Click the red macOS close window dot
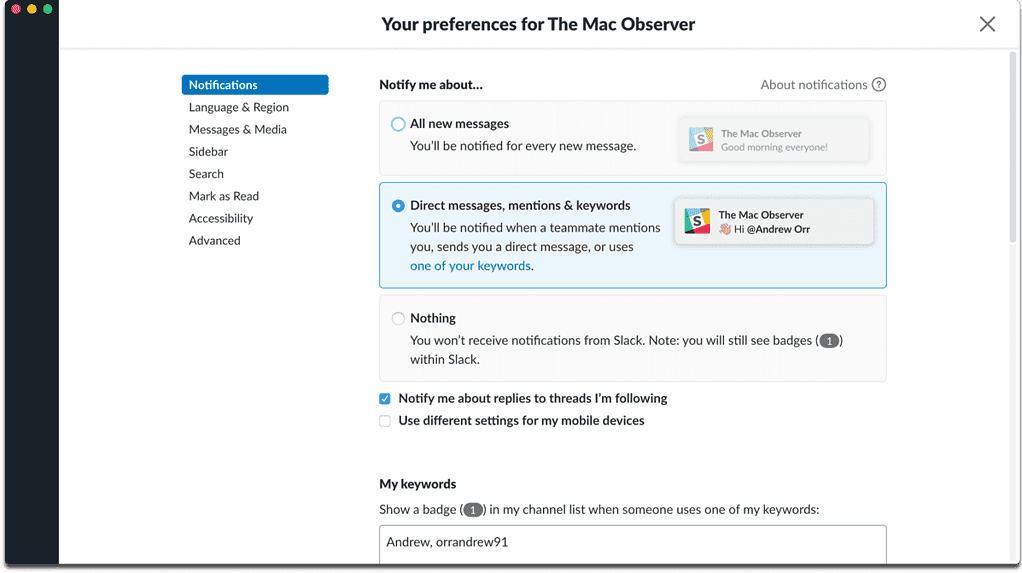The image size is (1022, 573). [x=16, y=9]
